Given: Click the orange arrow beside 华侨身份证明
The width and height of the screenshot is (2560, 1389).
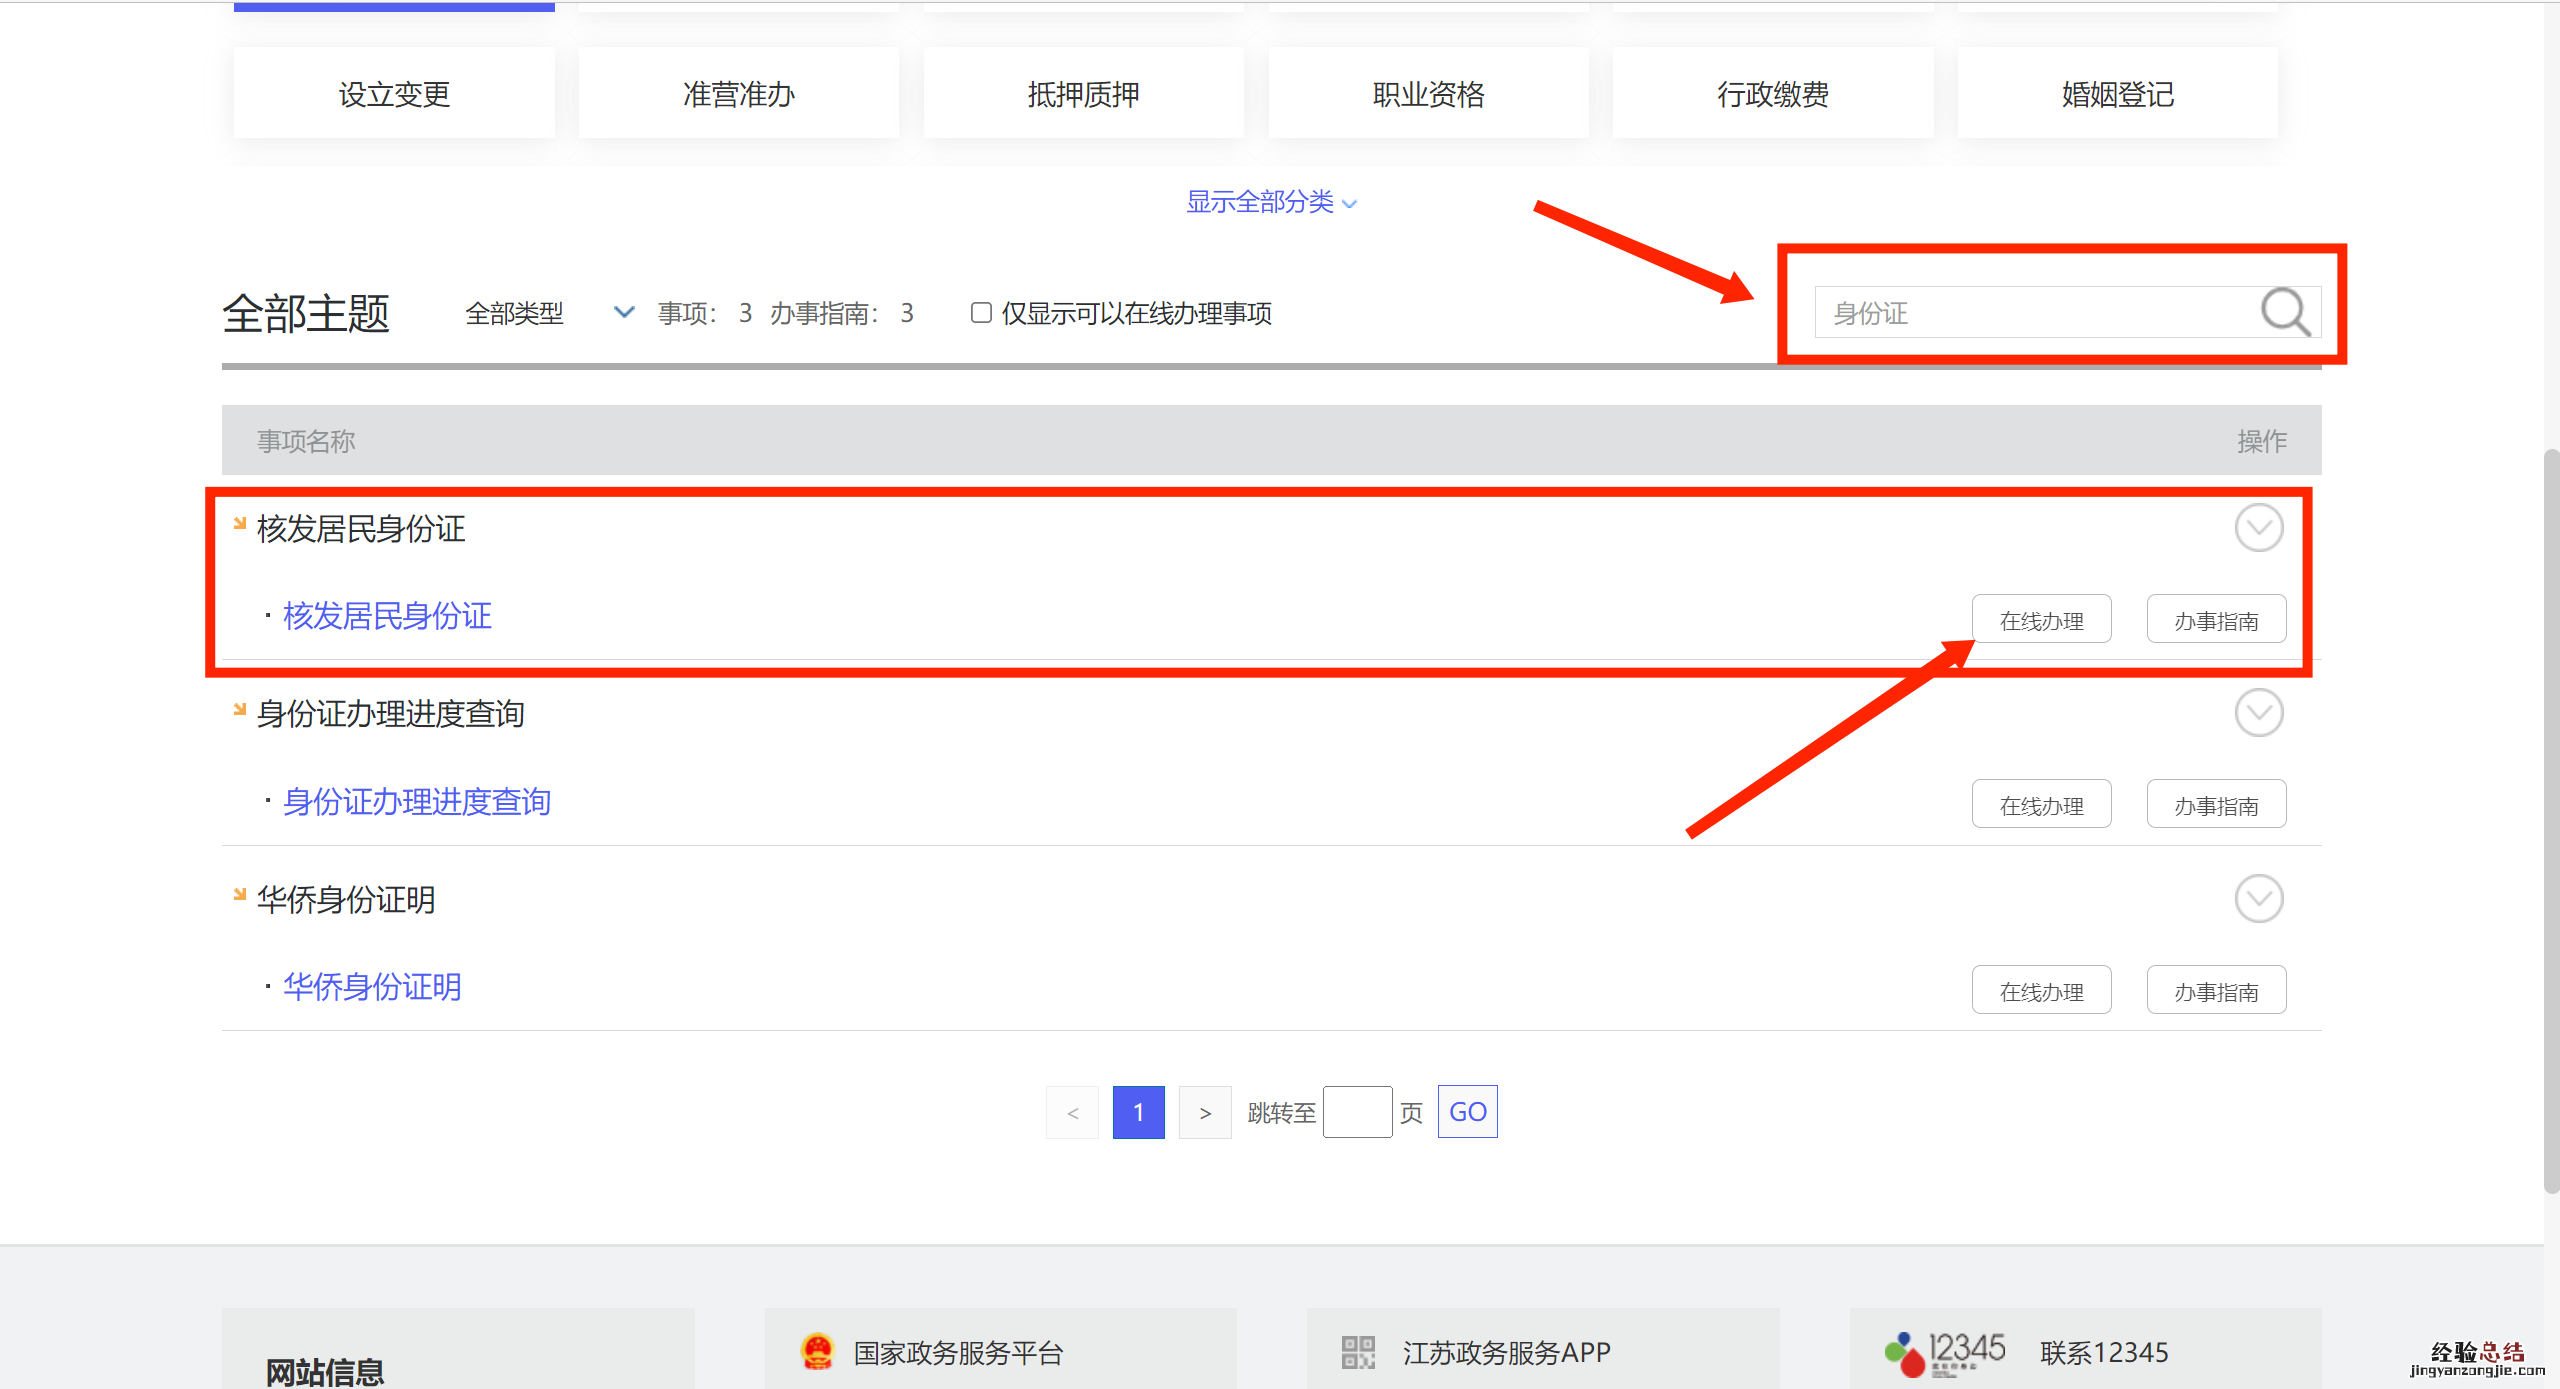Looking at the screenshot, I should point(239,895).
